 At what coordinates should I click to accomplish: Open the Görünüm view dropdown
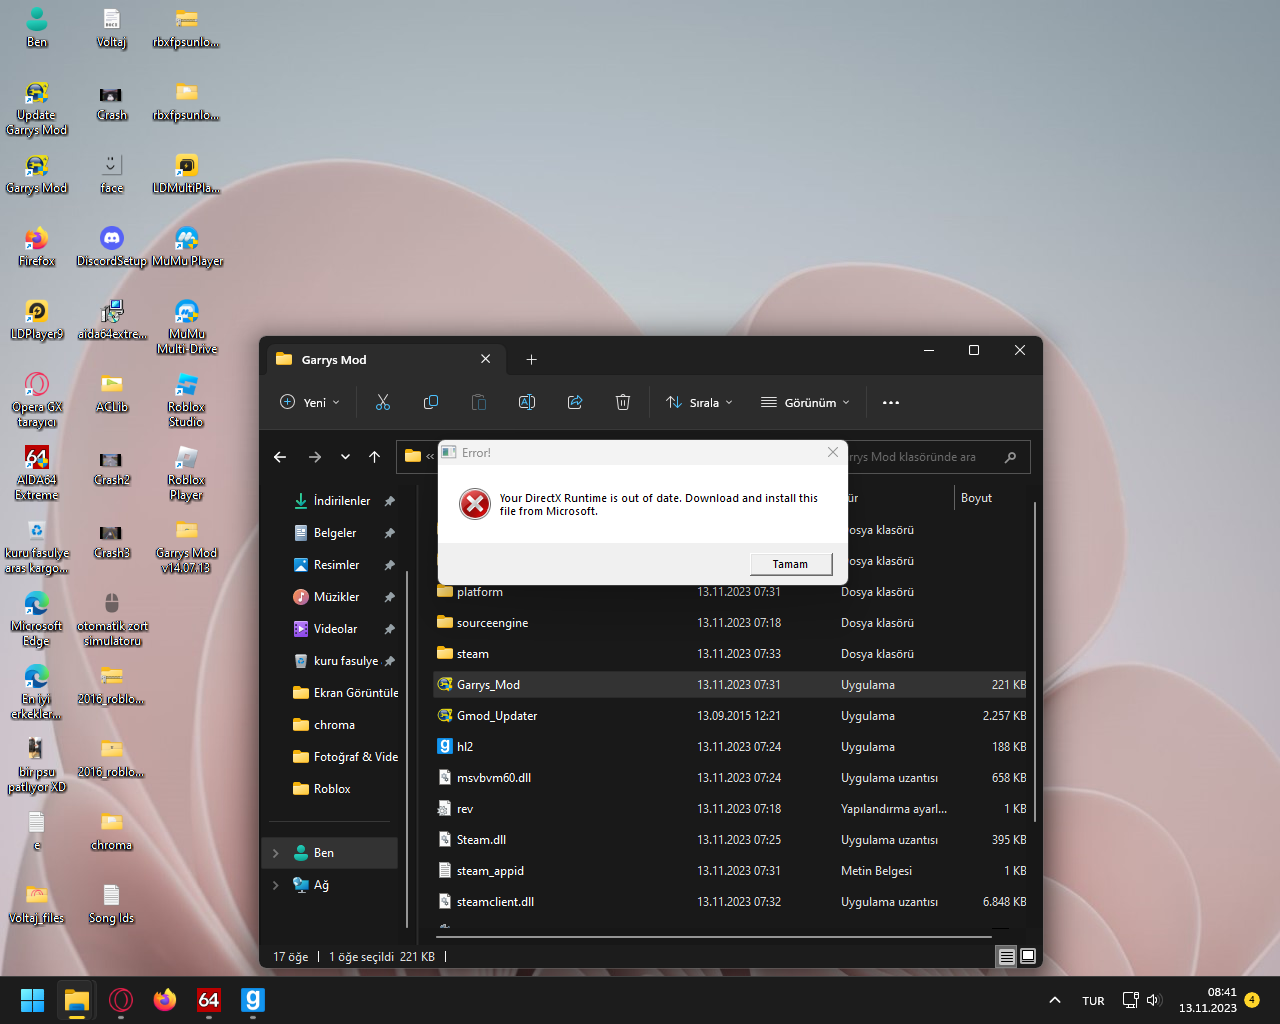[x=805, y=402]
